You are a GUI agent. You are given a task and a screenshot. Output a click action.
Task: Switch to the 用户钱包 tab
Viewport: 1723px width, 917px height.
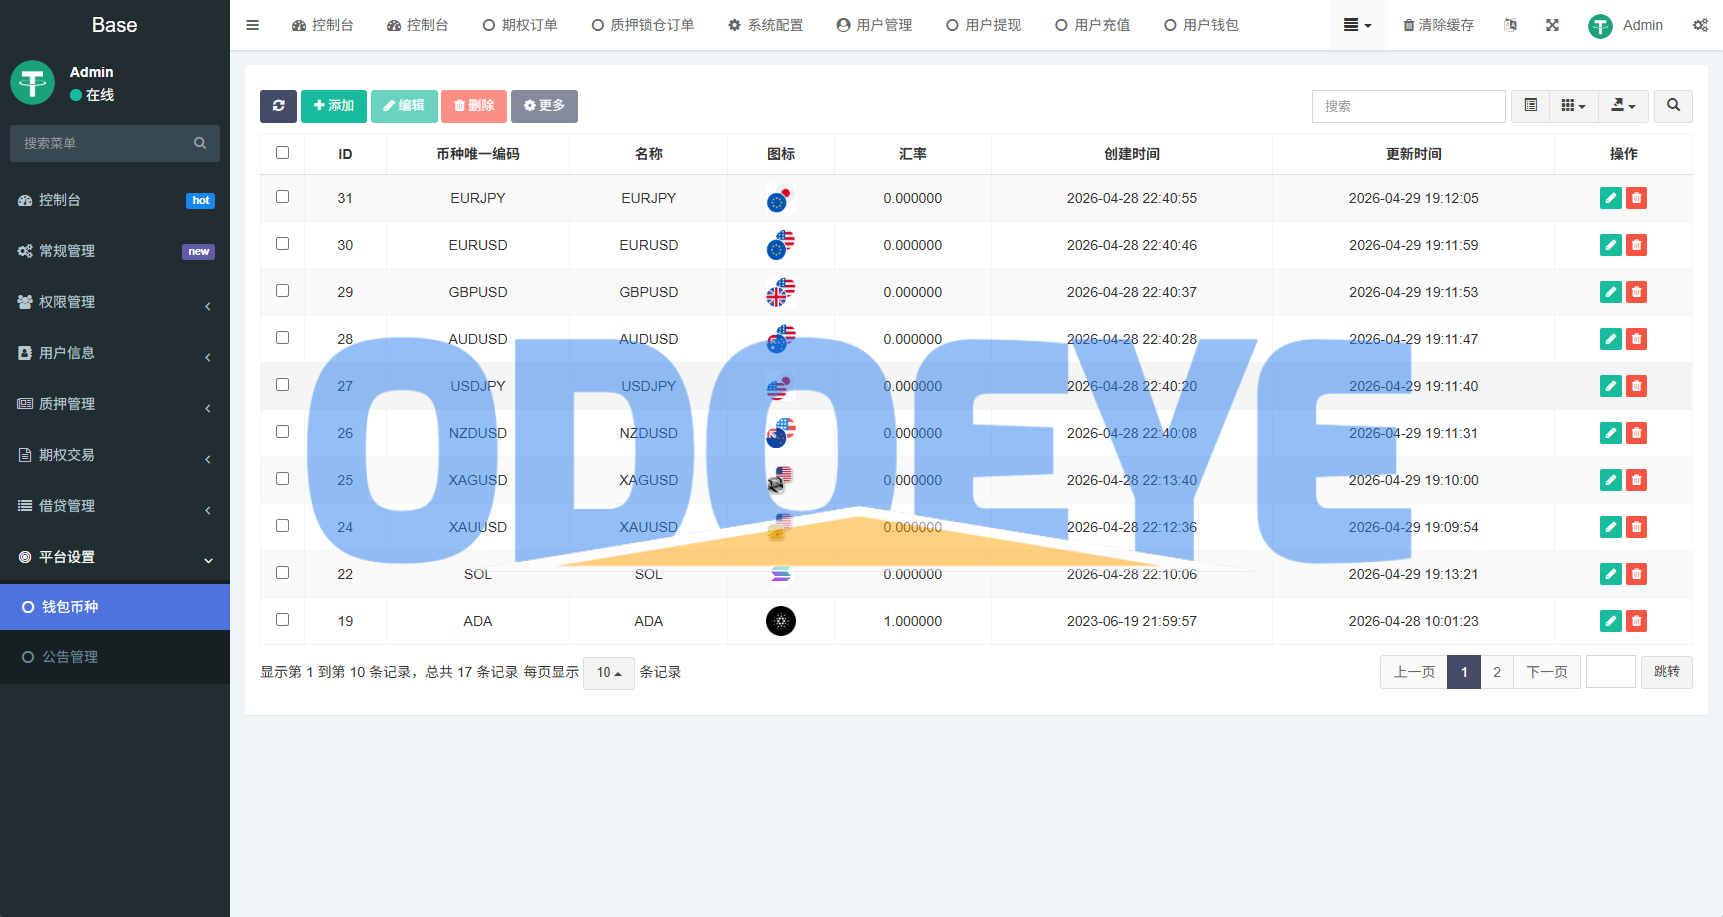(1201, 25)
